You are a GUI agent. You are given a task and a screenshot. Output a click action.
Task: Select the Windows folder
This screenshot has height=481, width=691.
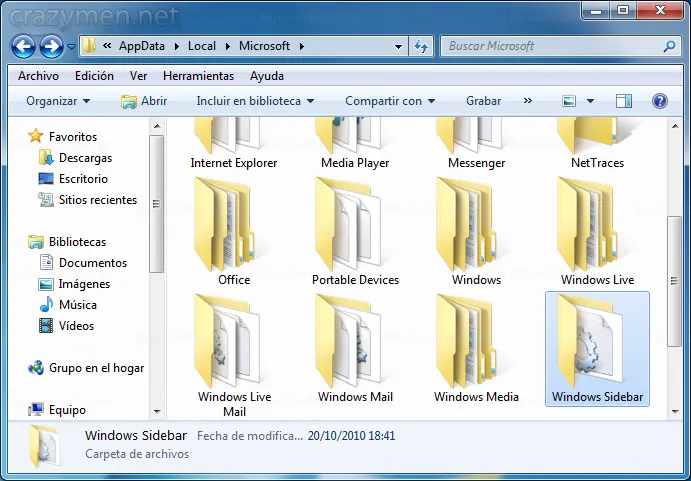tap(476, 231)
